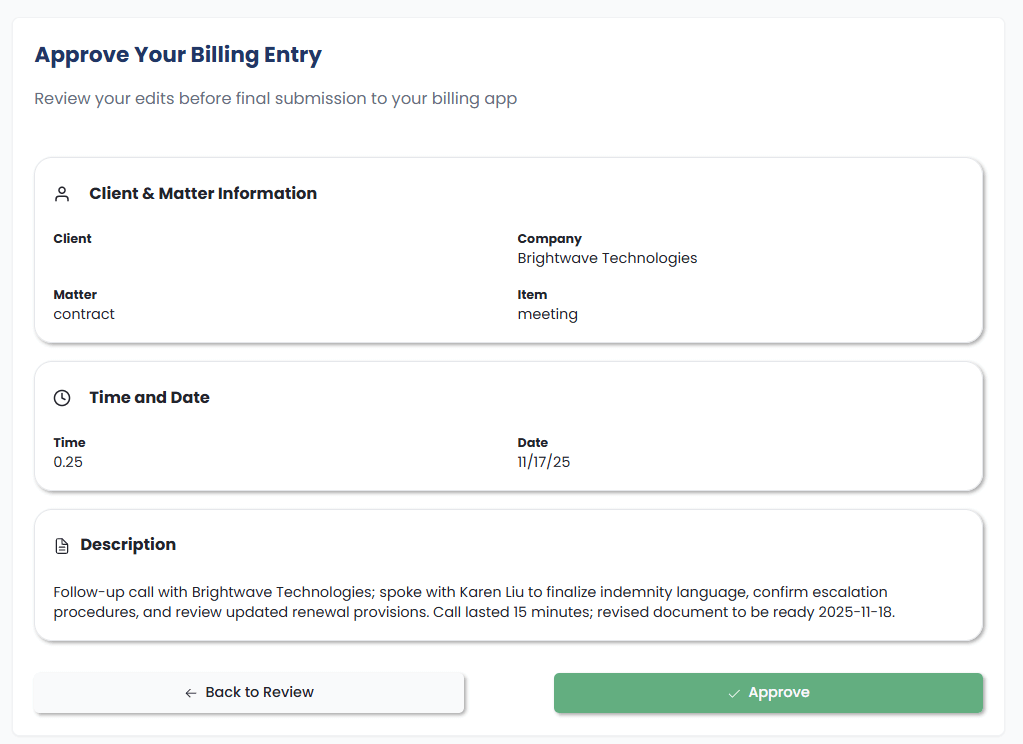Click the "Review your edits" subtitle text
The image size is (1023, 744).
[x=275, y=99]
